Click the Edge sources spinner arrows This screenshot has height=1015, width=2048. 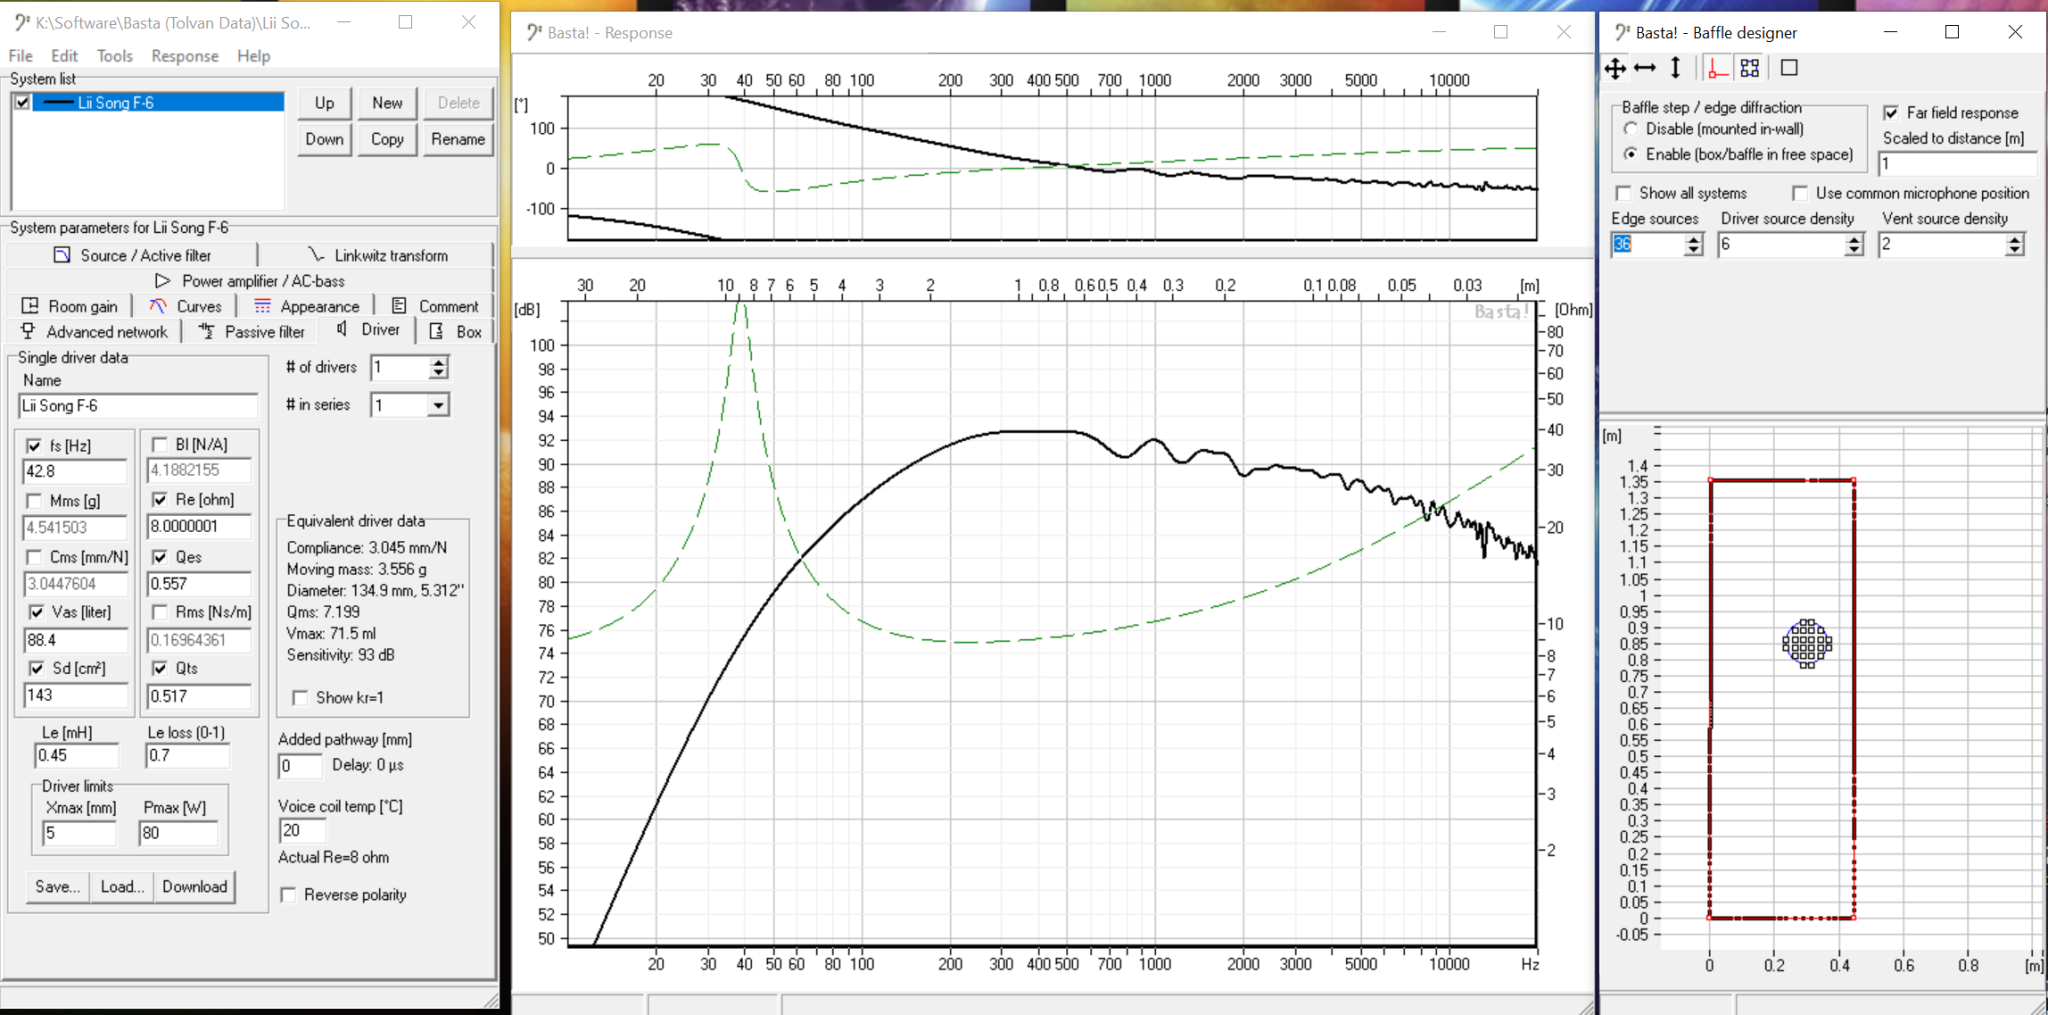point(1693,245)
